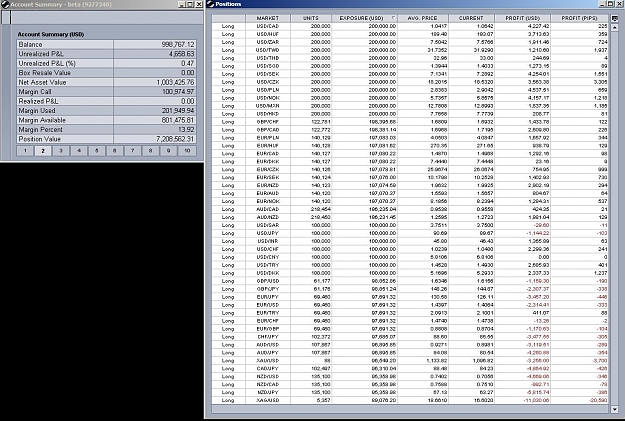Screen dimensions: 625x421
Task: Select Account Summary page 2 button
Action: (x=43, y=151)
